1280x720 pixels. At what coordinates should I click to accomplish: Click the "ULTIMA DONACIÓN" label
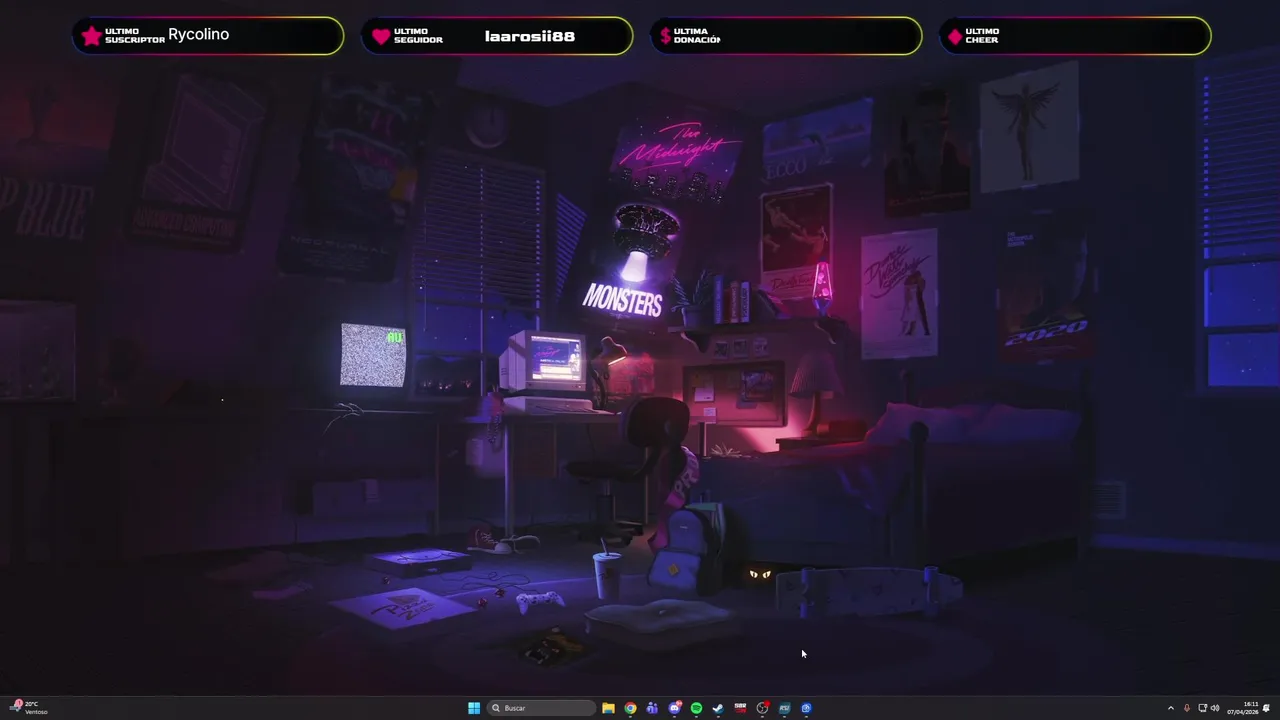(x=697, y=36)
